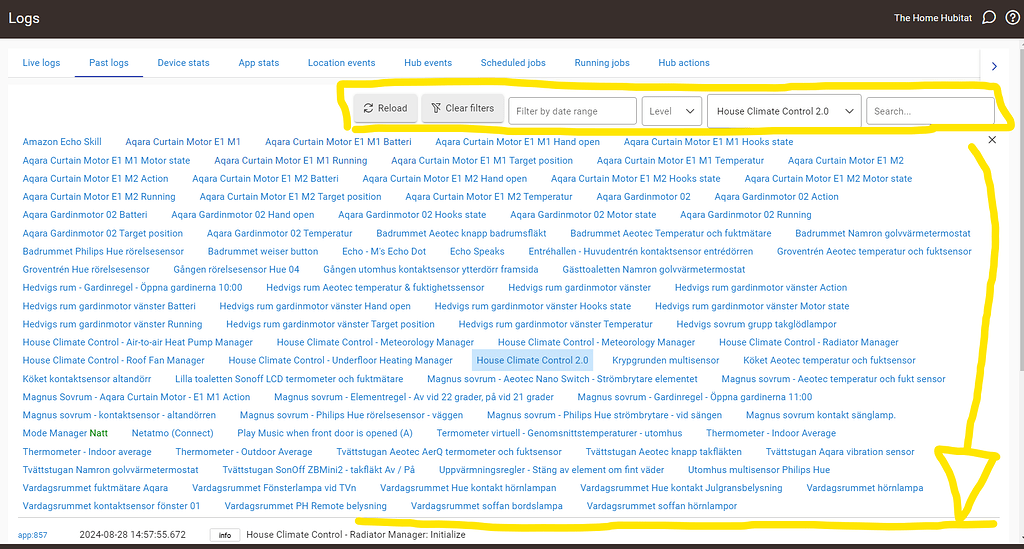Image resolution: width=1024 pixels, height=549 pixels.
Task: Open the Hub events tab
Action: [x=428, y=63]
